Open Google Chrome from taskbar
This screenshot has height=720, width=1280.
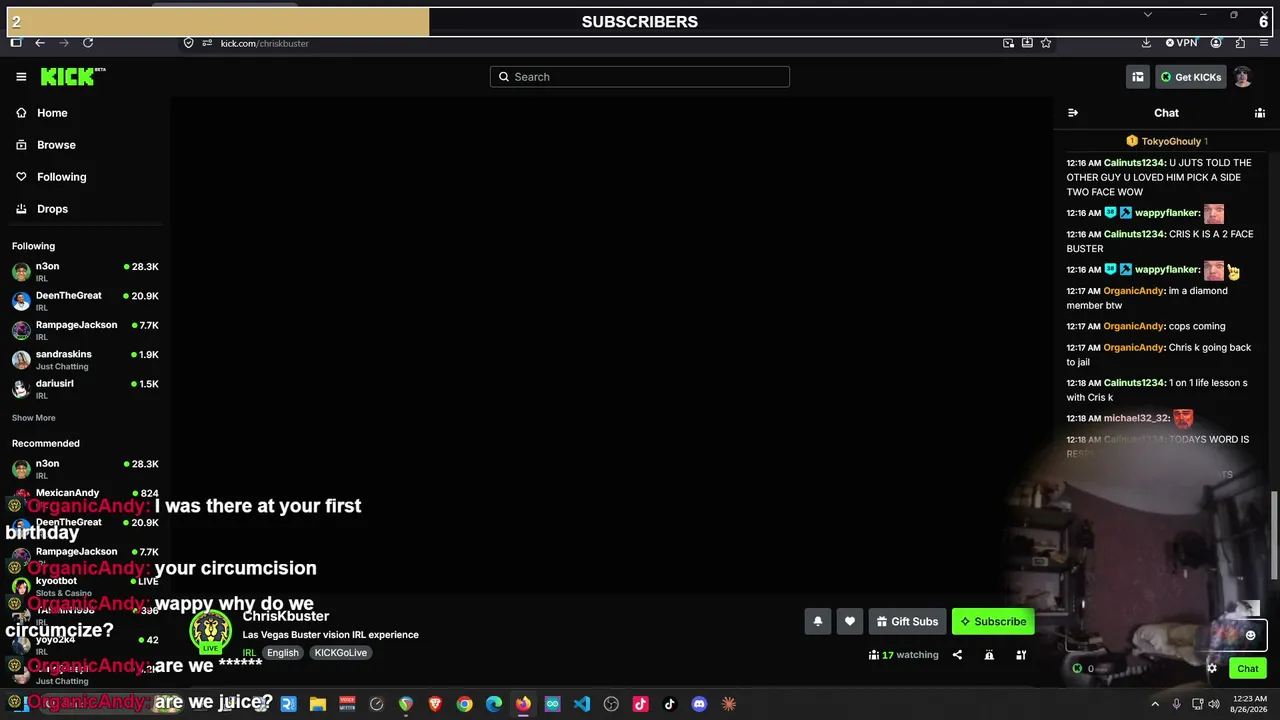point(464,704)
